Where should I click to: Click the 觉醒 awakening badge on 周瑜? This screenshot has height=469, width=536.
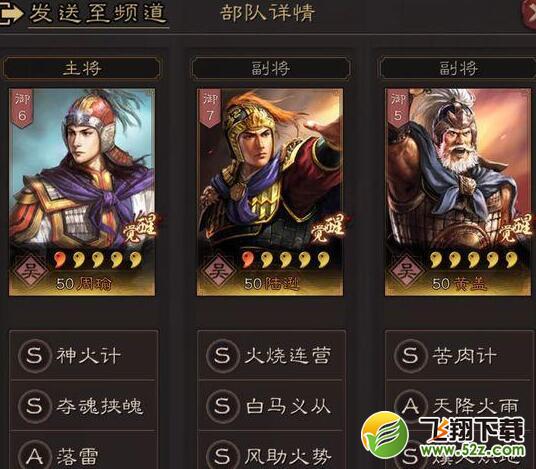pos(140,227)
